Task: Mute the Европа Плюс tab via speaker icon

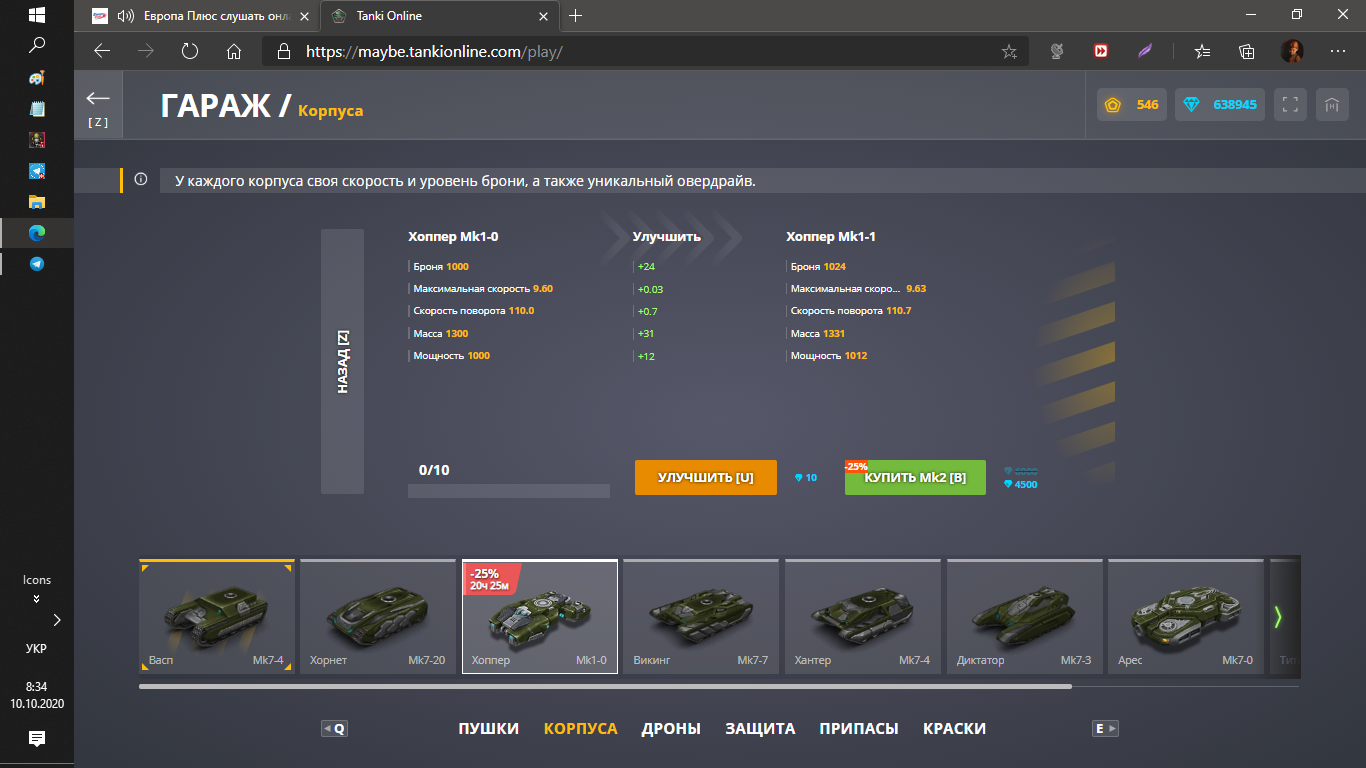Action: tap(126, 16)
